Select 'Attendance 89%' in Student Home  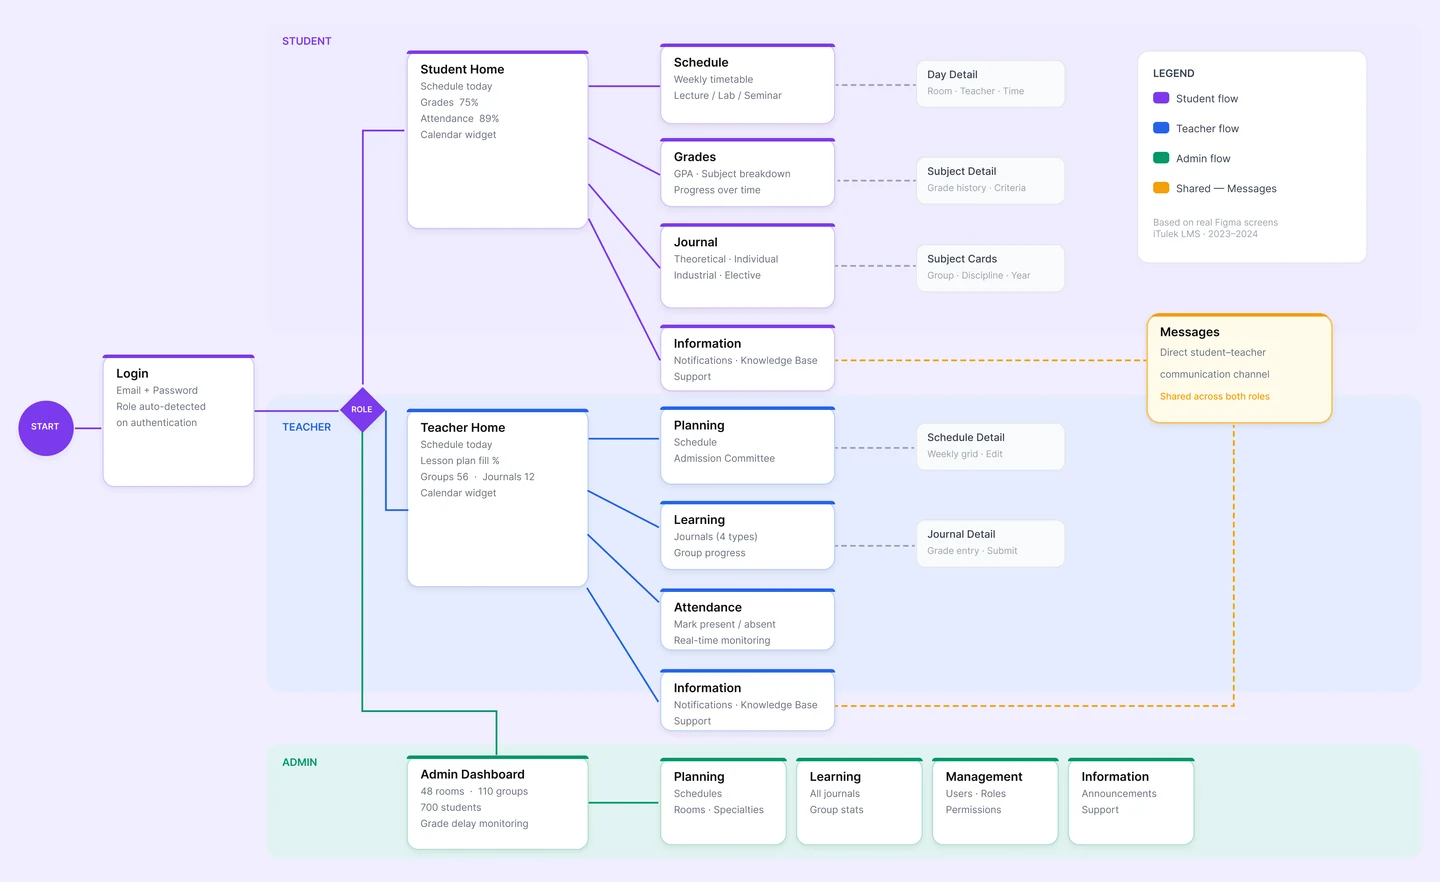(x=459, y=119)
